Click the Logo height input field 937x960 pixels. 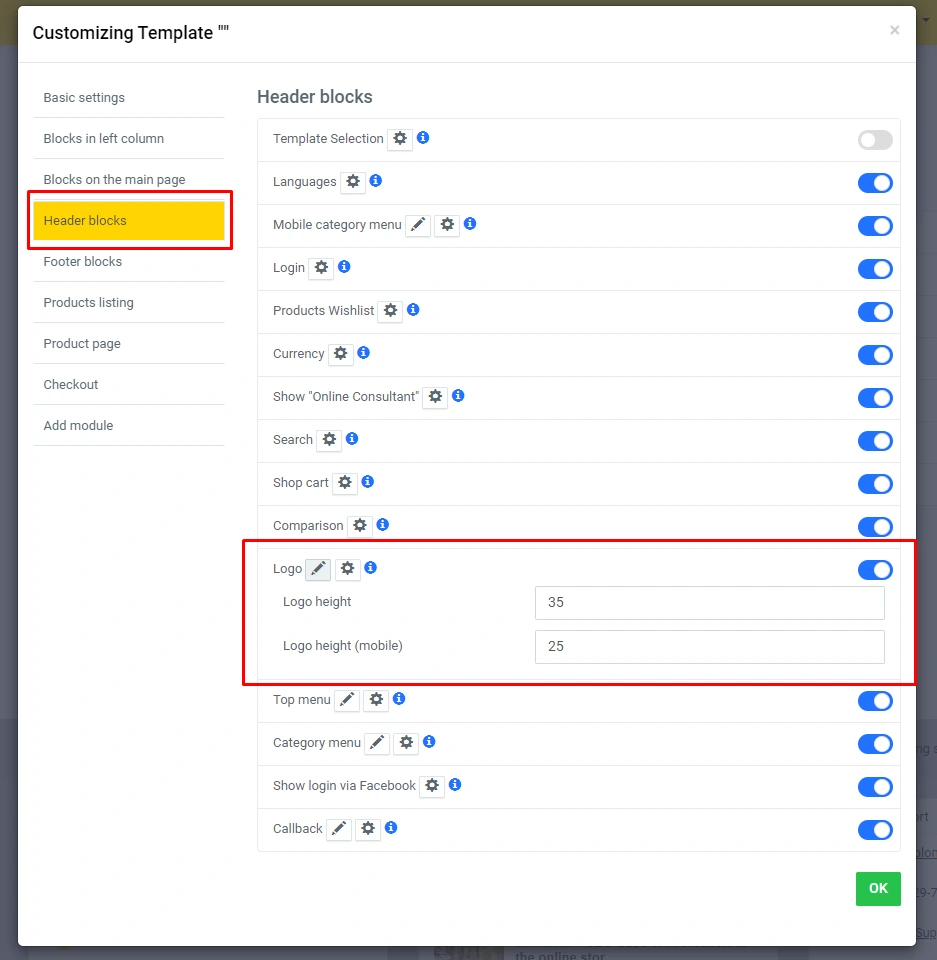709,603
